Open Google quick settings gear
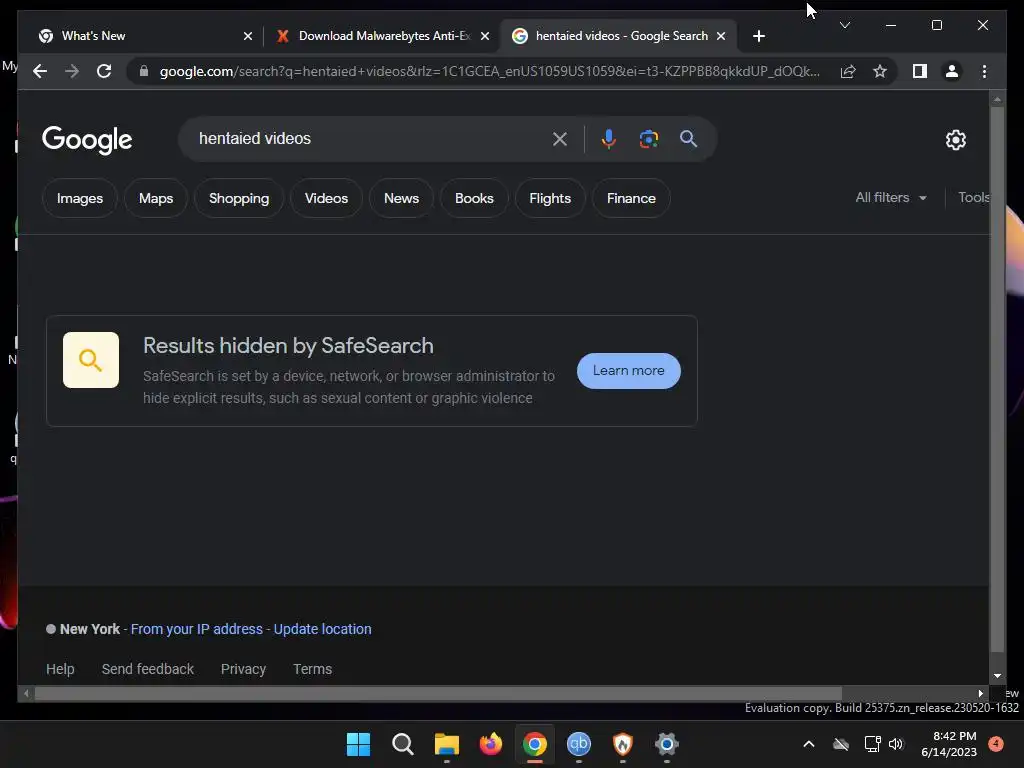1024x768 pixels. tap(955, 139)
